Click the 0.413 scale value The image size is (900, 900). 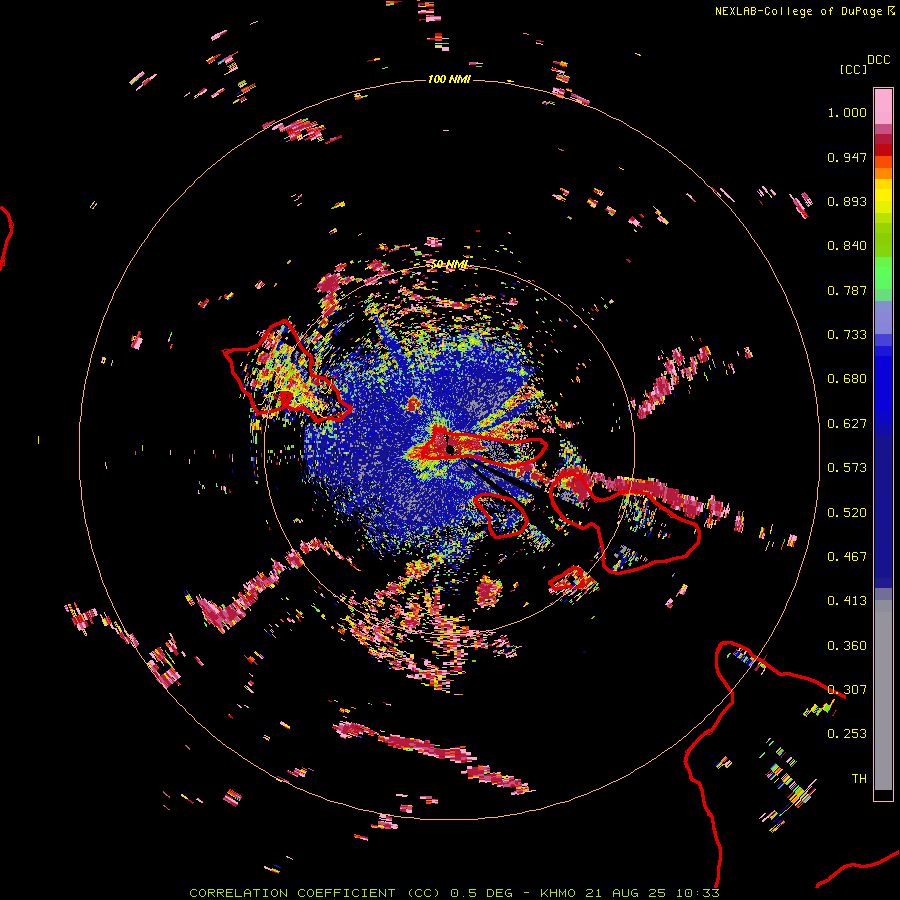[847, 601]
